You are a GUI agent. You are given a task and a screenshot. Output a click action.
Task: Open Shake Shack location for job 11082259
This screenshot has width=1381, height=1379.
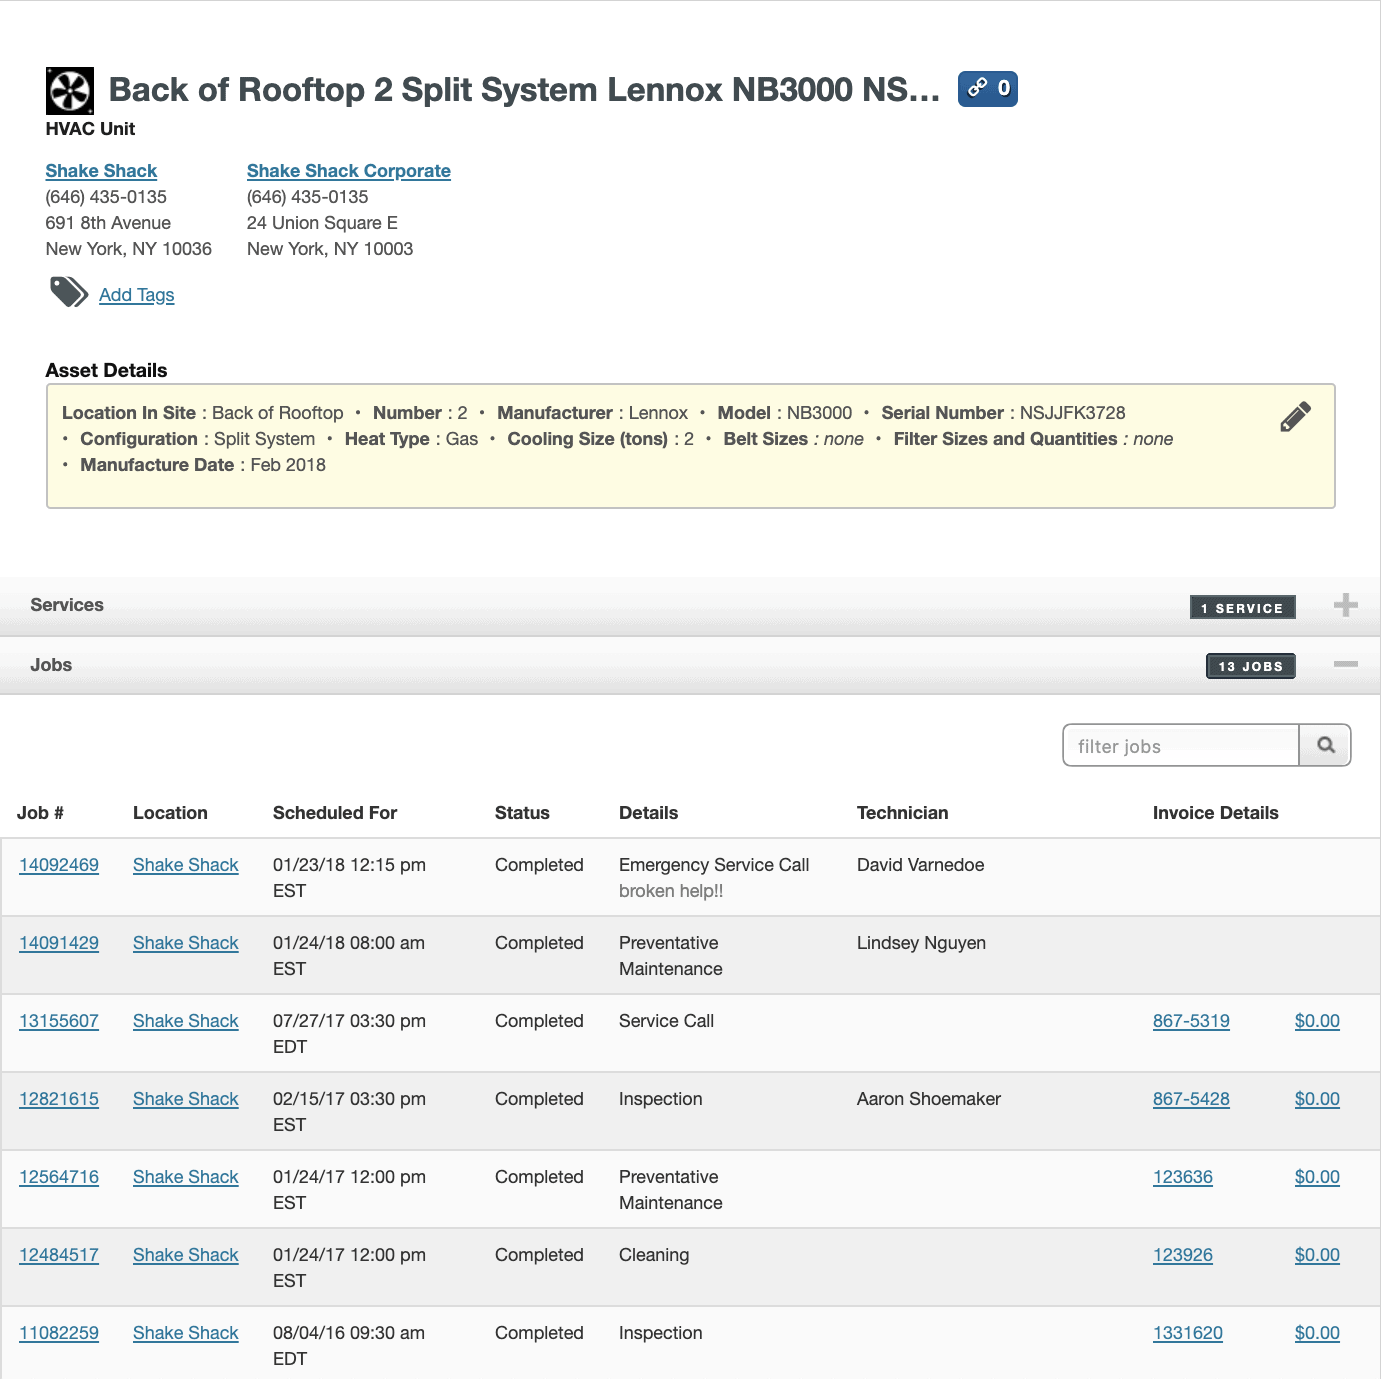[x=186, y=1333]
